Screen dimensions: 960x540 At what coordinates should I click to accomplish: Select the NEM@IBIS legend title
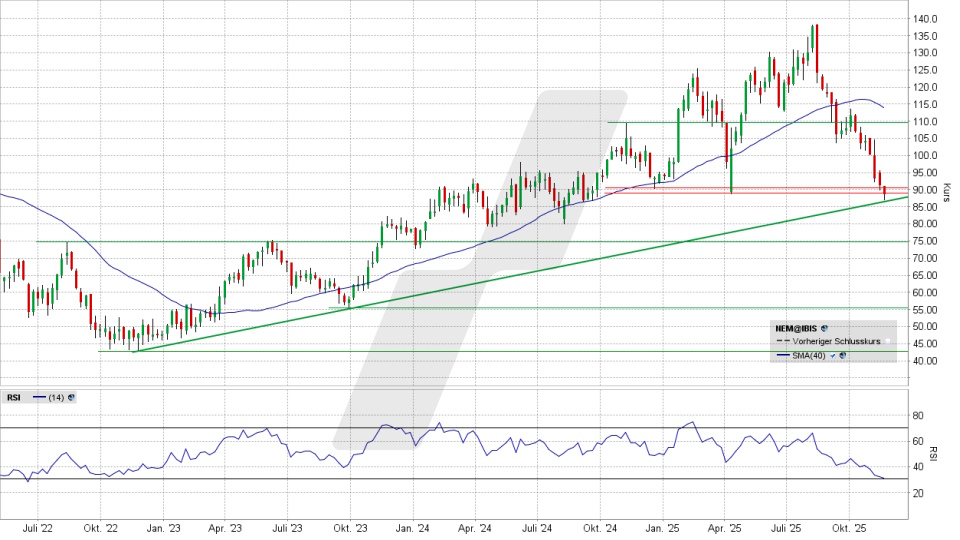798,327
